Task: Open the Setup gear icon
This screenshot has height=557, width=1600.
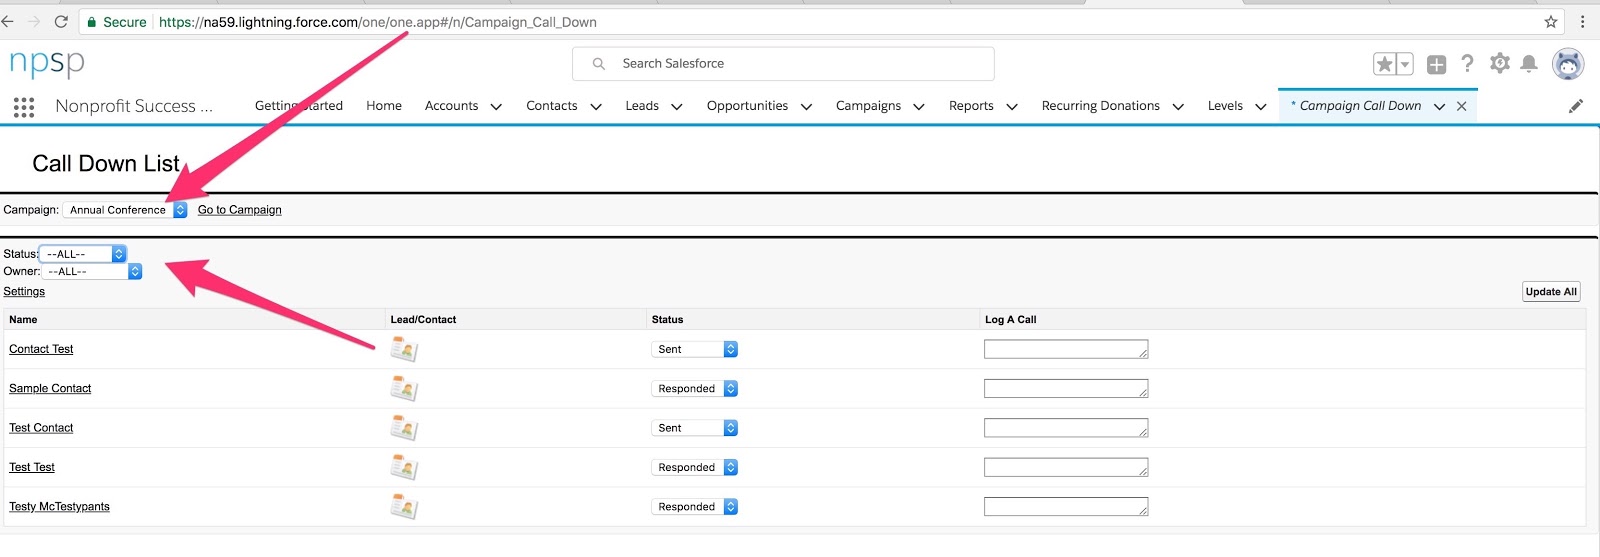Action: click(1499, 64)
